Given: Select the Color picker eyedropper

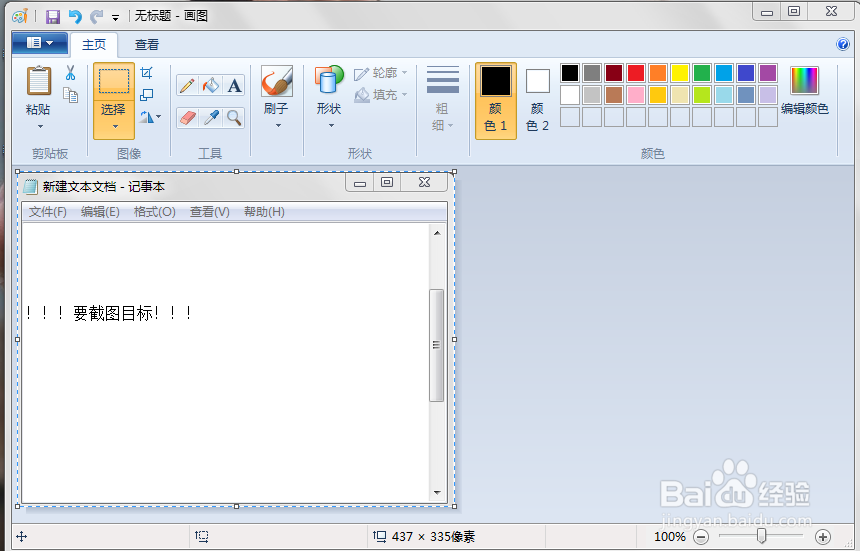Looking at the screenshot, I should pos(211,117).
